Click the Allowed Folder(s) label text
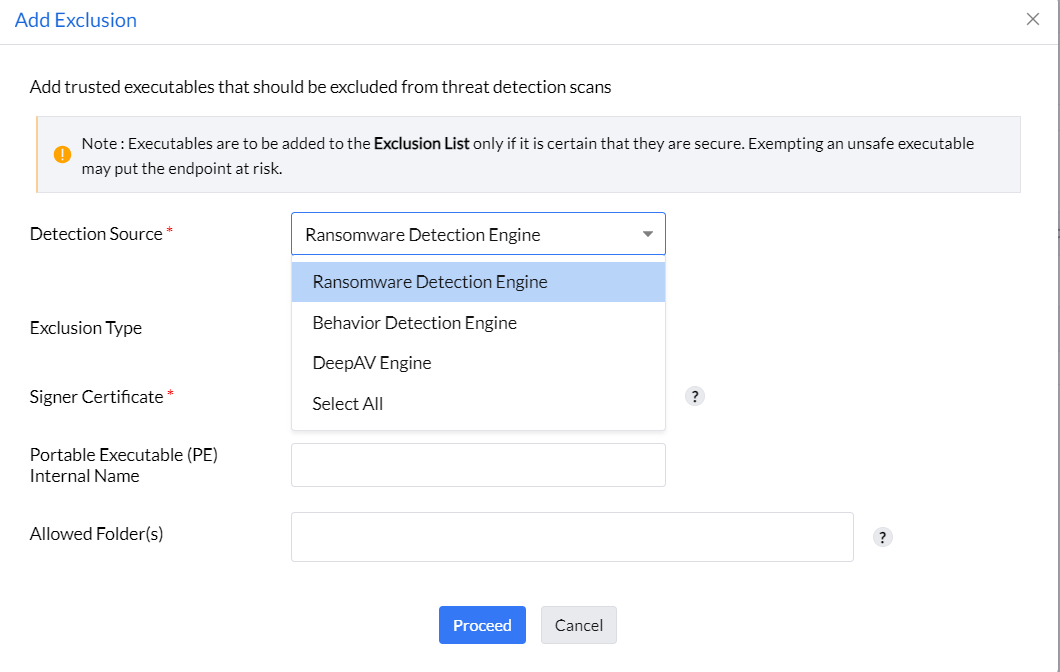Screen dimensions: 1060x672 [x=96, y=534]
